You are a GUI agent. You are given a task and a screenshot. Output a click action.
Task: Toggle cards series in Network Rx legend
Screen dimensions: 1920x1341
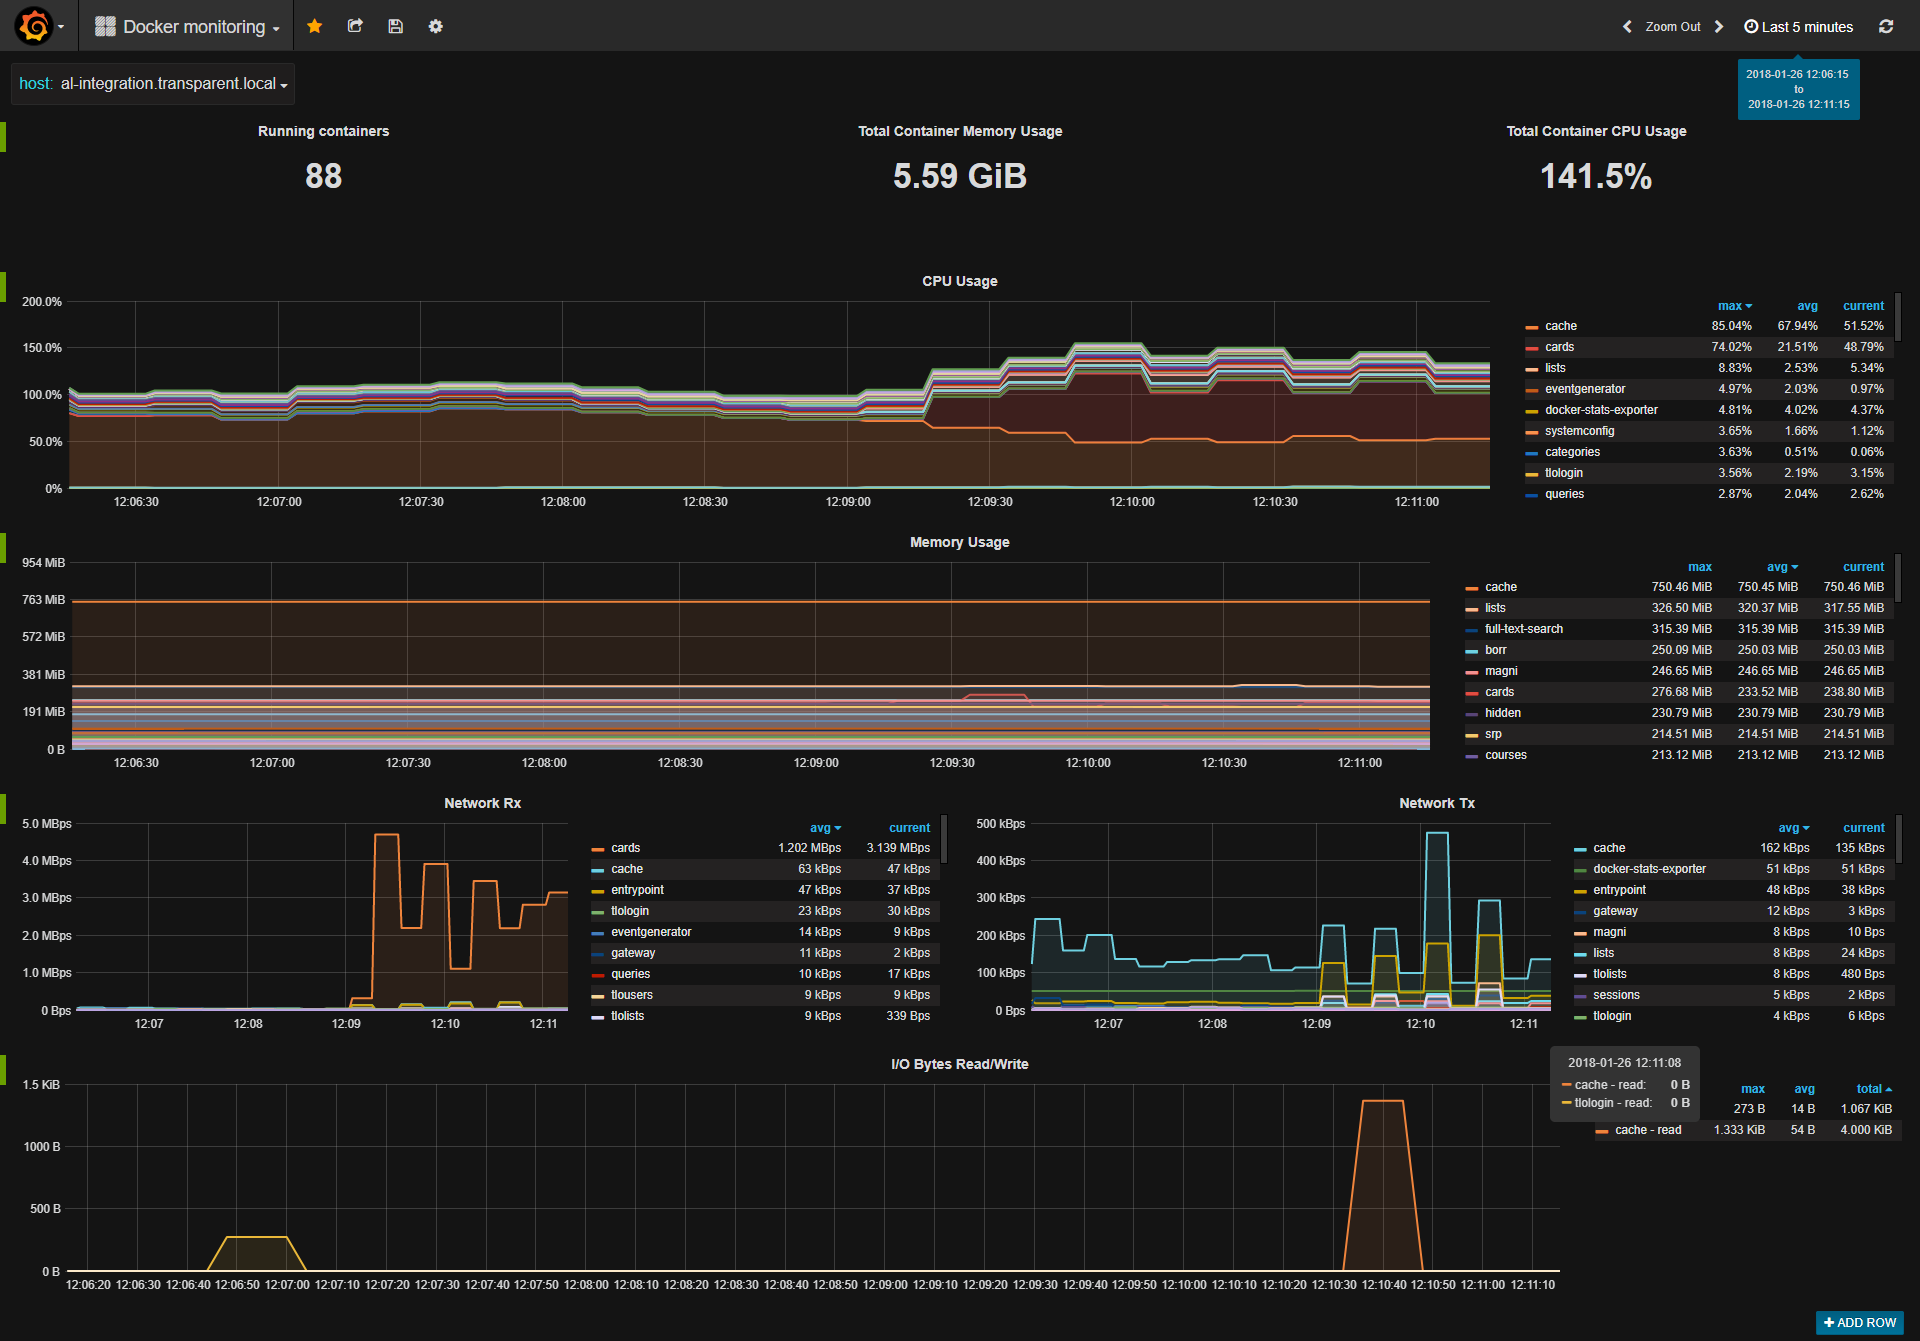(x=625, y=848)
